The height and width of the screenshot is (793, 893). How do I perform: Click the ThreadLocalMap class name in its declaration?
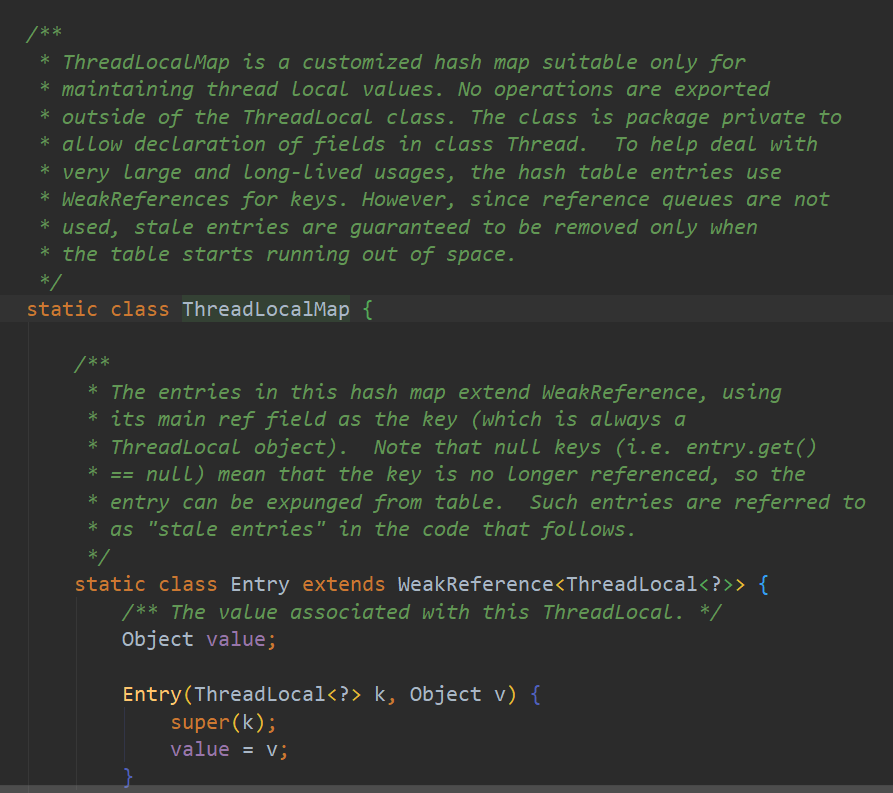(265, 309)
